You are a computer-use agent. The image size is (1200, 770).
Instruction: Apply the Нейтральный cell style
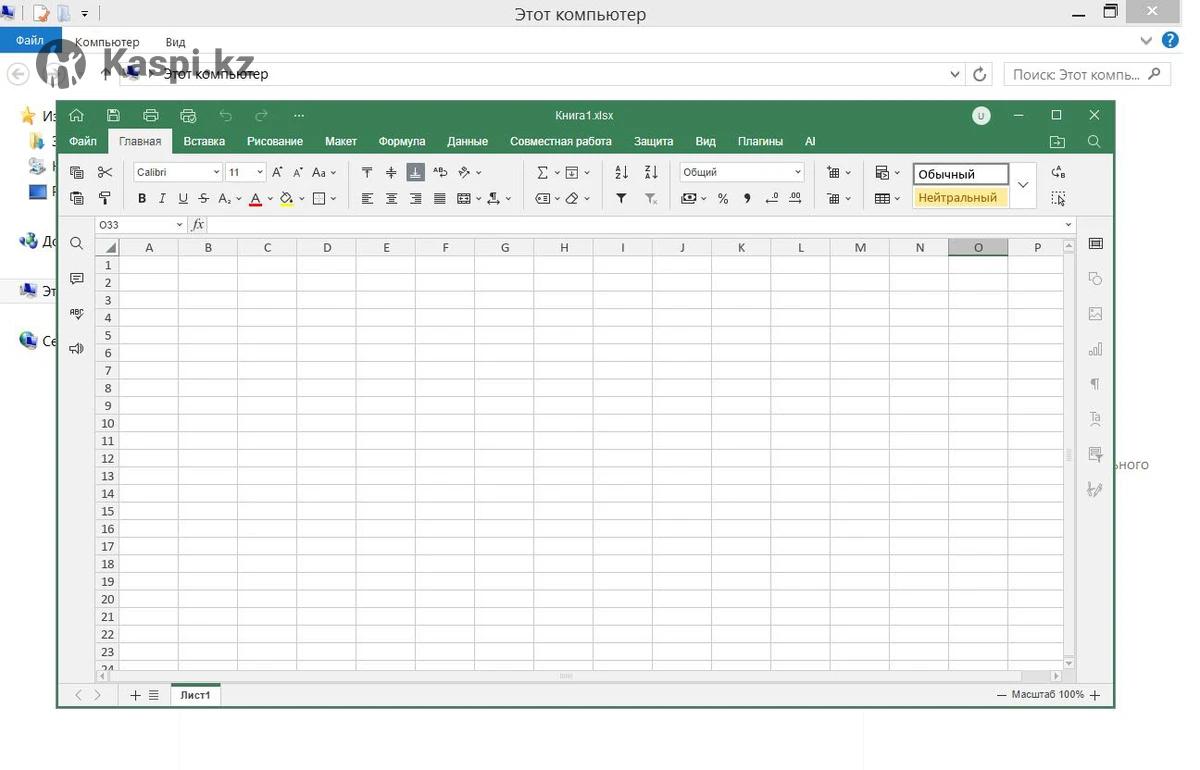click(x=959, y=198)
